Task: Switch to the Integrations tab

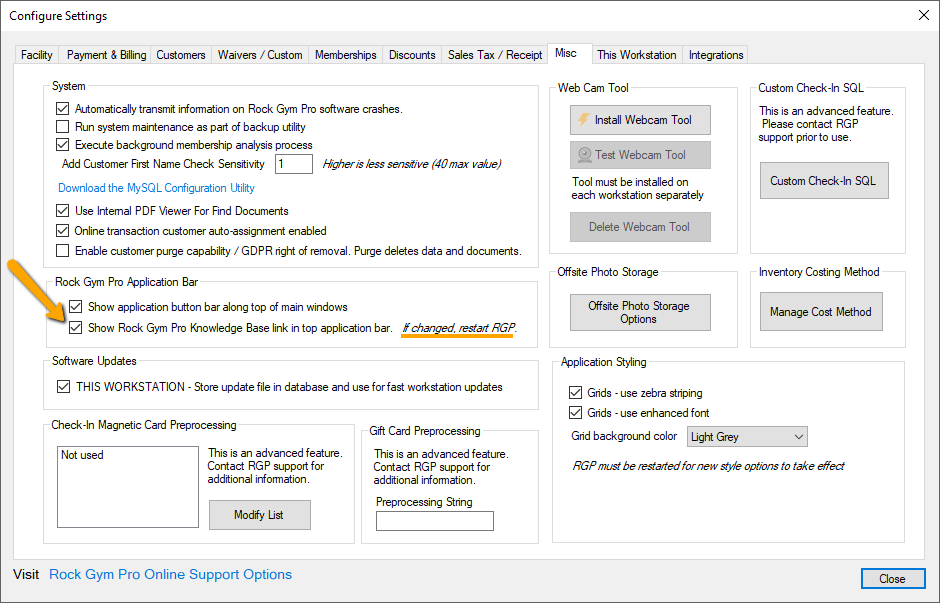Action: [716, 55]
